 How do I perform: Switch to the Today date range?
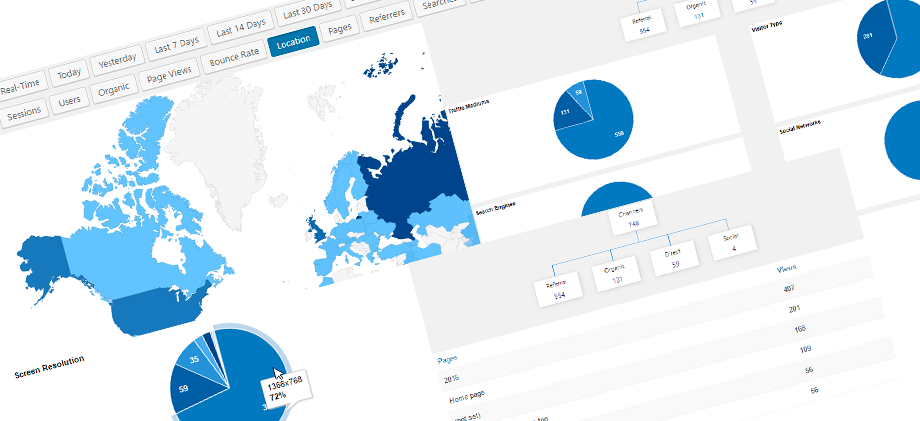pos(69,74)
